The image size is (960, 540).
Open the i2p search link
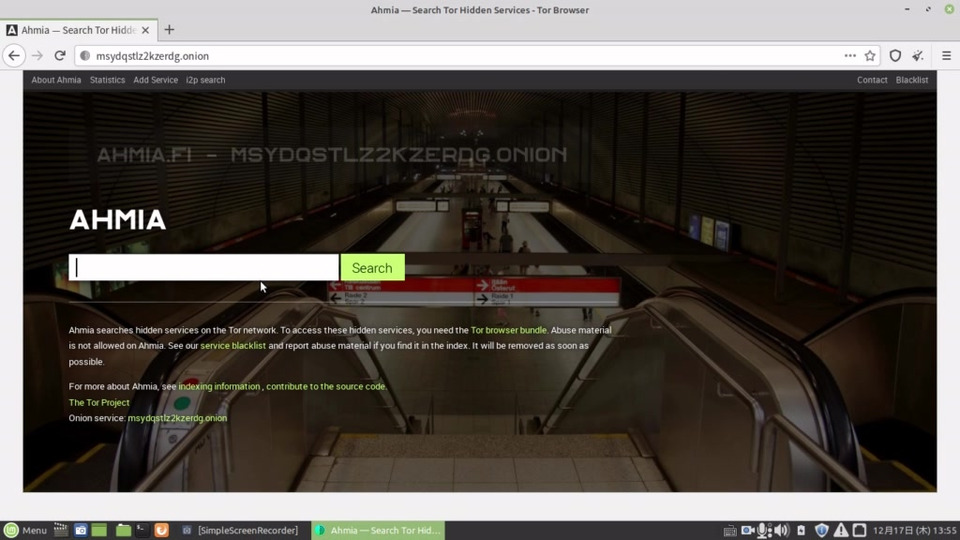206,80
